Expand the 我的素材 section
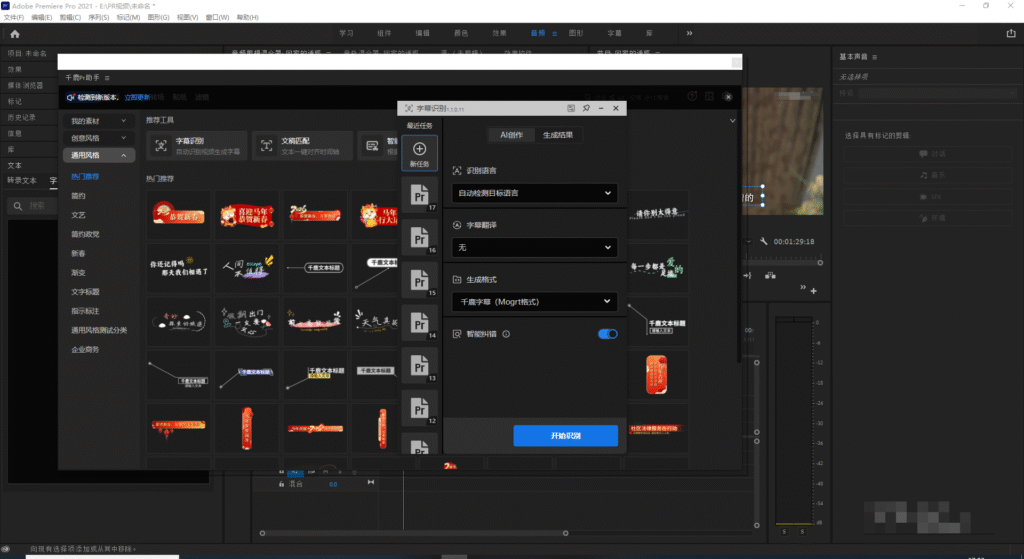 tap(97, 120)
